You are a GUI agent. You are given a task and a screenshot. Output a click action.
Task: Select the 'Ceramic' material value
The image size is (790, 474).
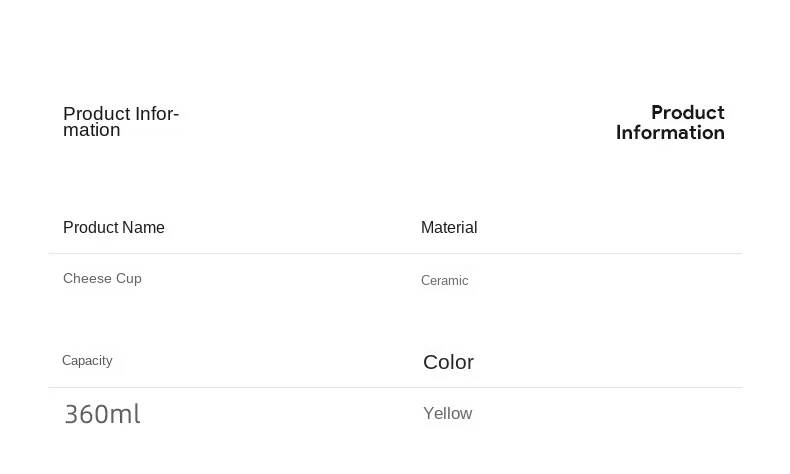444,281
